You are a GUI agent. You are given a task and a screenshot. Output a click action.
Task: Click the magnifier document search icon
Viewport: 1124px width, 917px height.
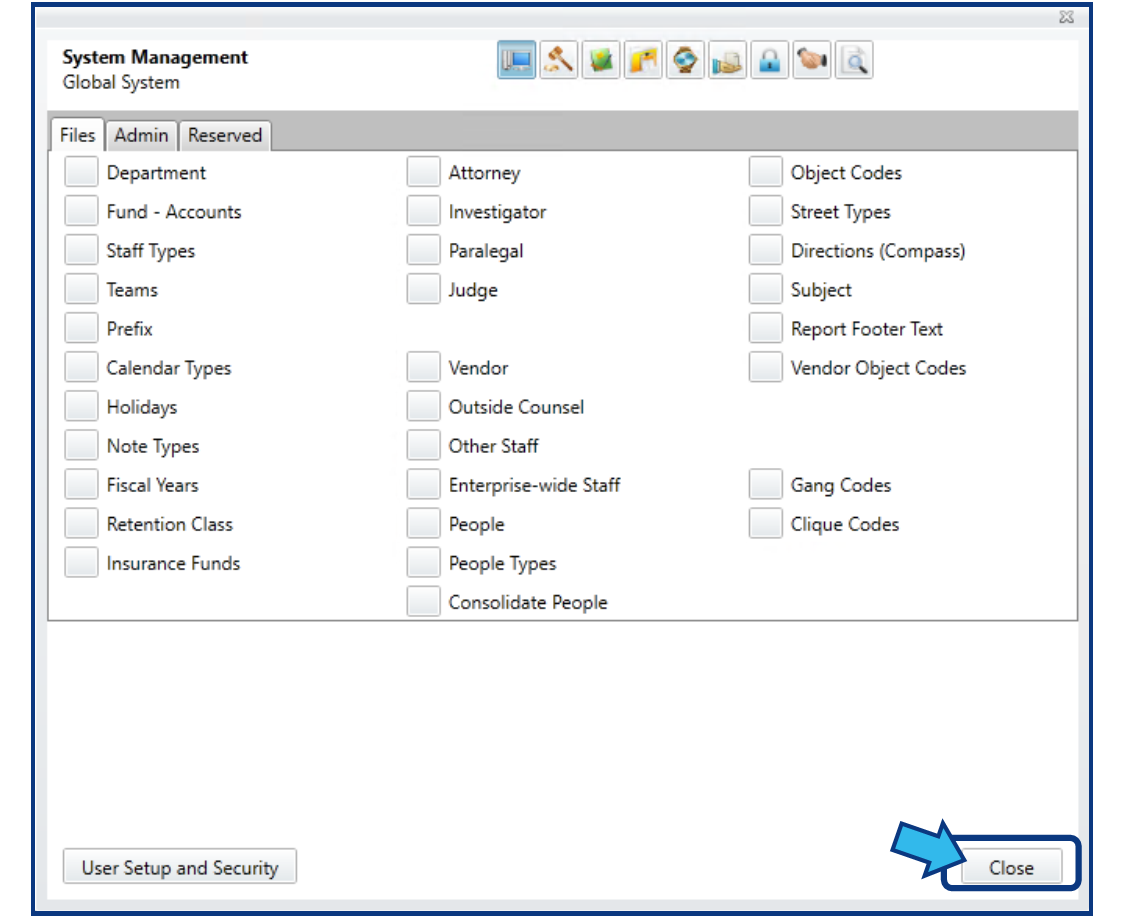click(854, 60)
